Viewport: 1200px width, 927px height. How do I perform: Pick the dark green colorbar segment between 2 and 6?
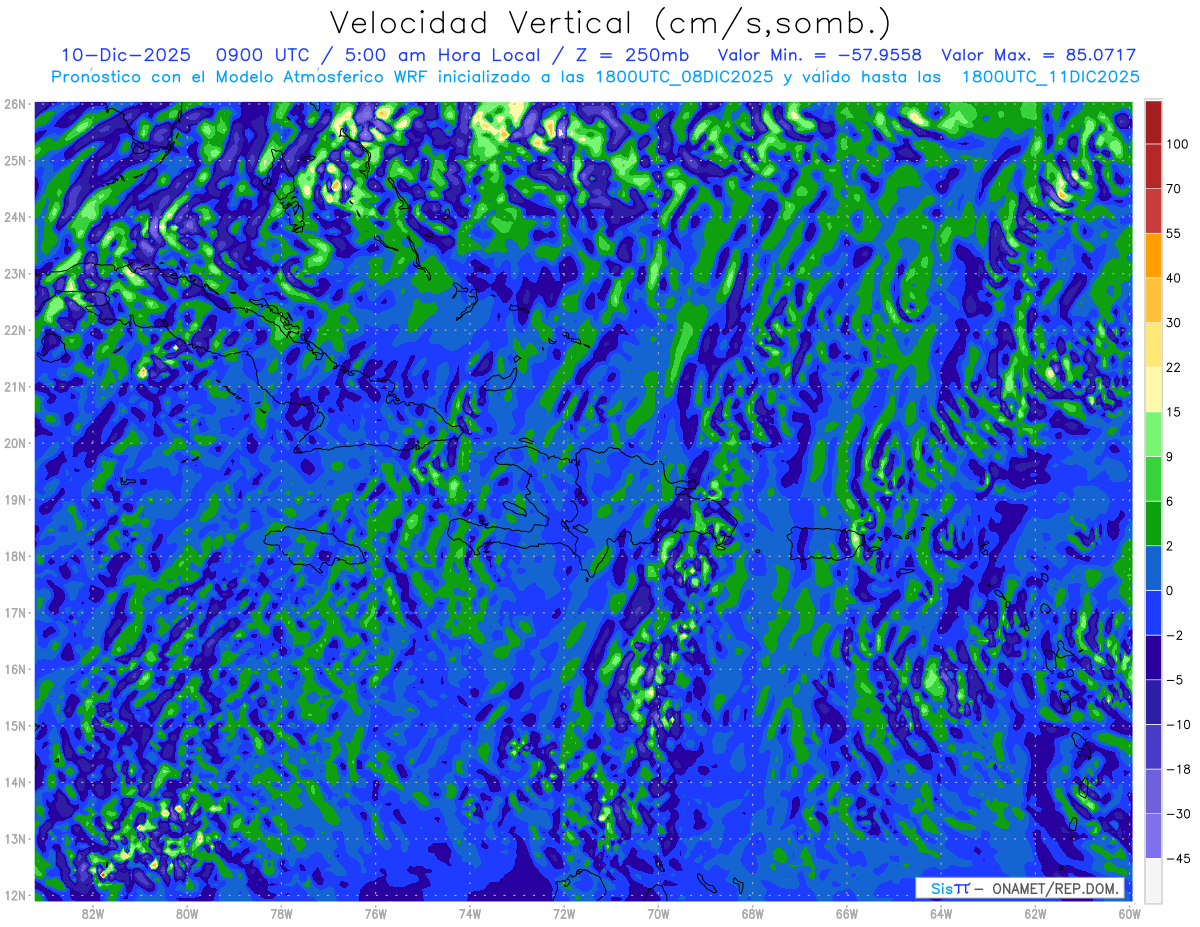[x=1154, y=523]
